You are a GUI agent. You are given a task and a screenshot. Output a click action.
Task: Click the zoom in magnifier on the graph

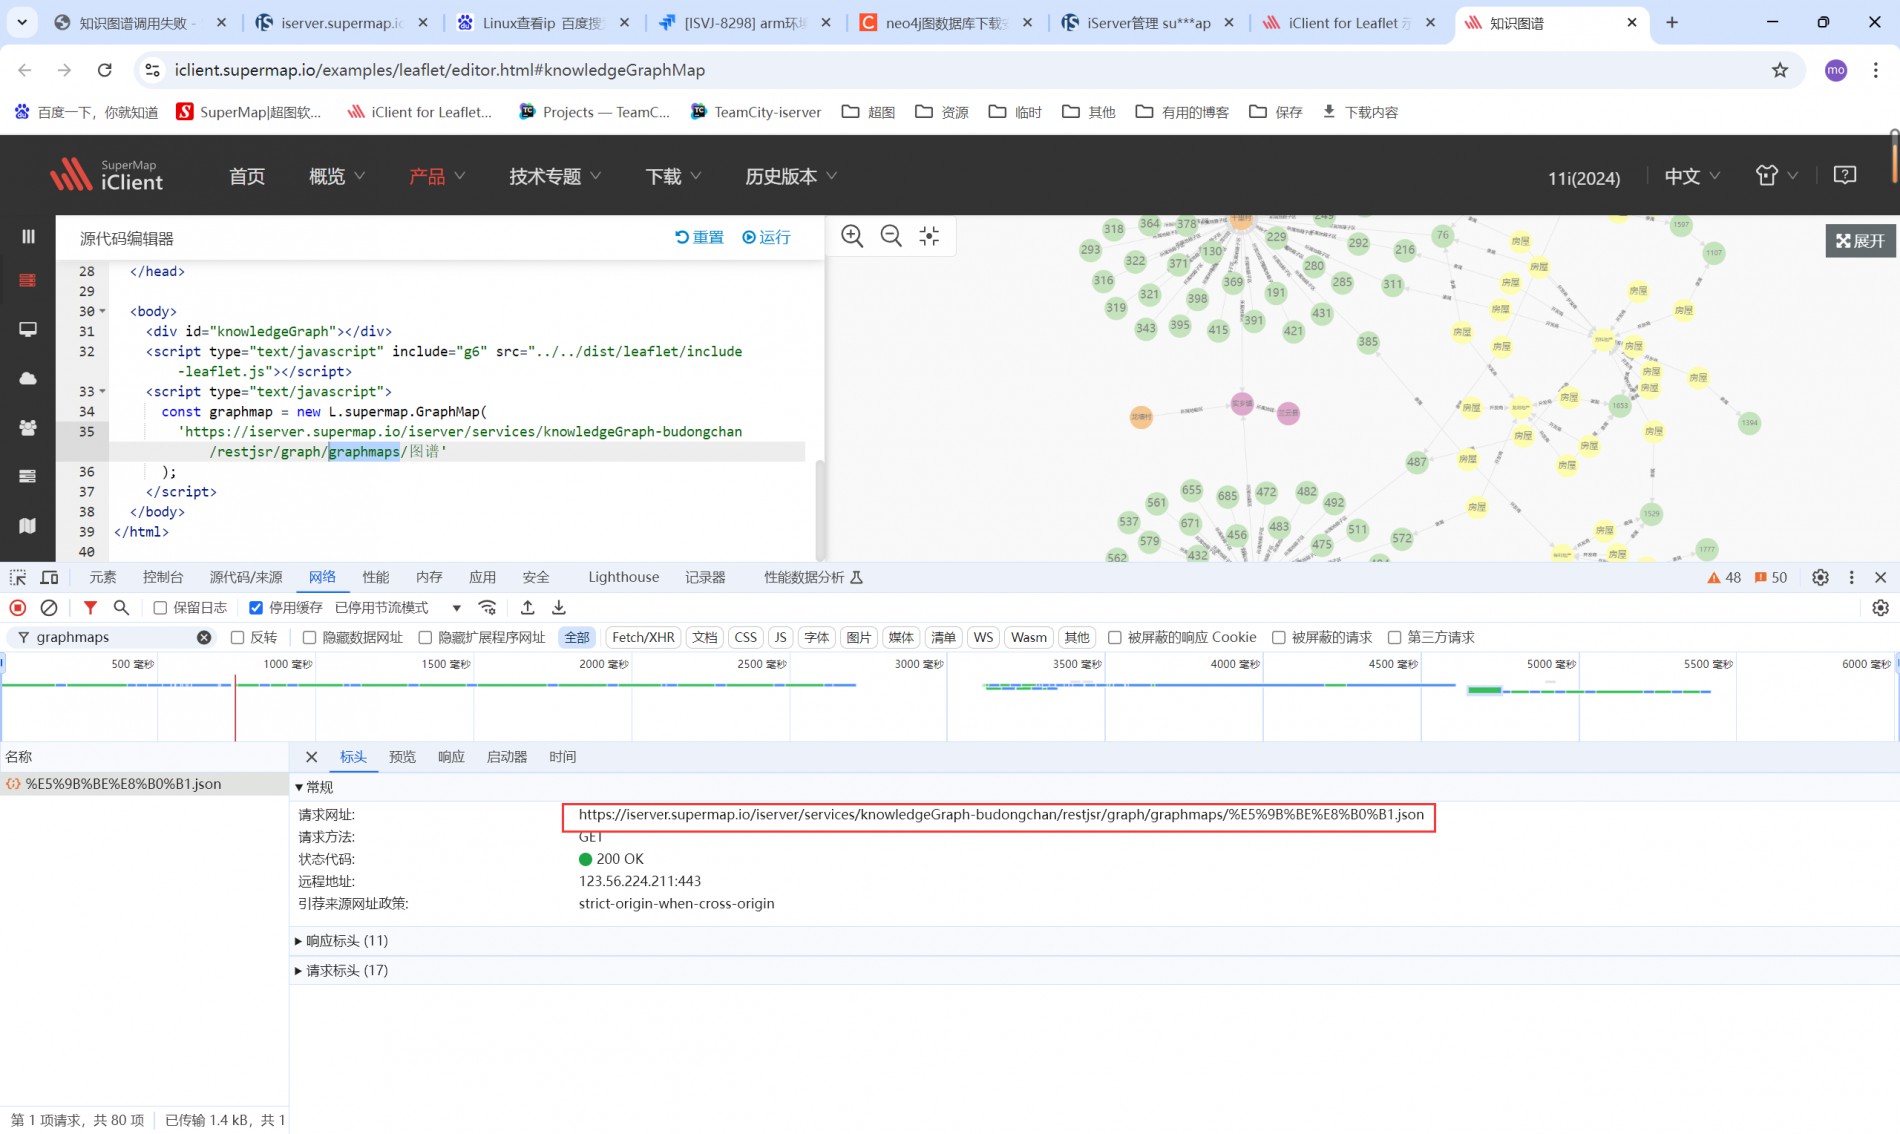click(852, 236)
